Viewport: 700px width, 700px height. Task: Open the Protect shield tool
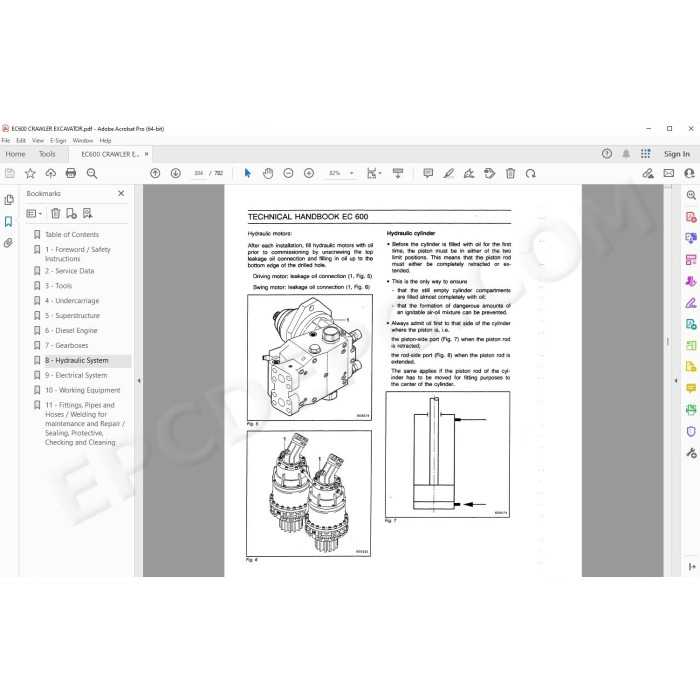(x=691, y=431)
